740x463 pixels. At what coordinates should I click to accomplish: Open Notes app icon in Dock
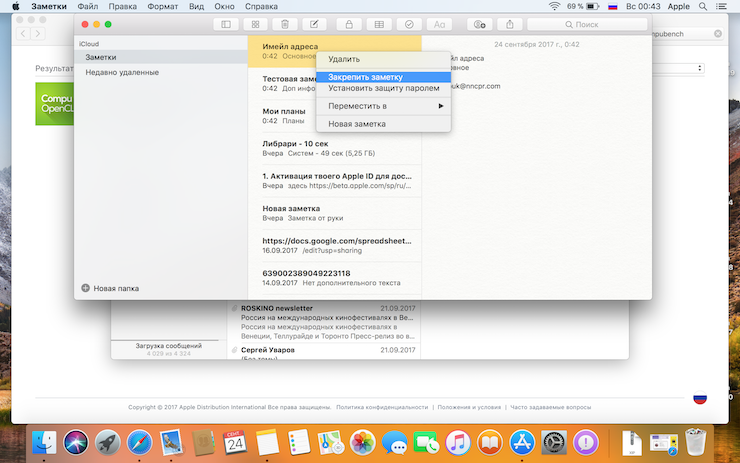point(267,443)
